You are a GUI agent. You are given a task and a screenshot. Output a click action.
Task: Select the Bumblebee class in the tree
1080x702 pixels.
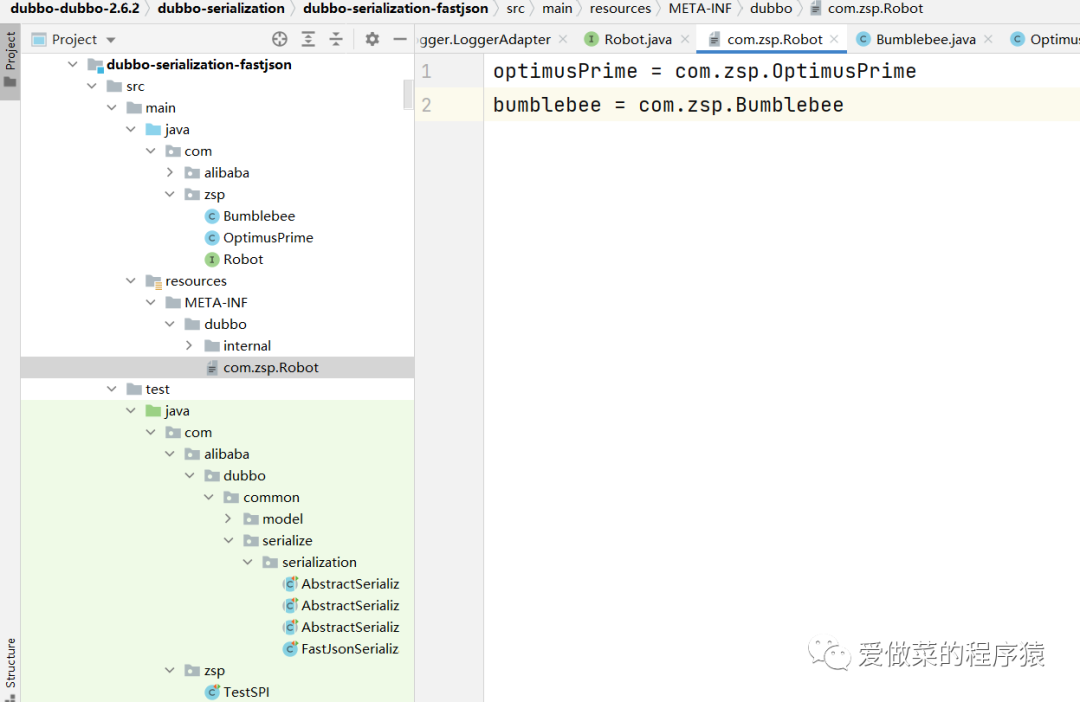pos(259,216)
